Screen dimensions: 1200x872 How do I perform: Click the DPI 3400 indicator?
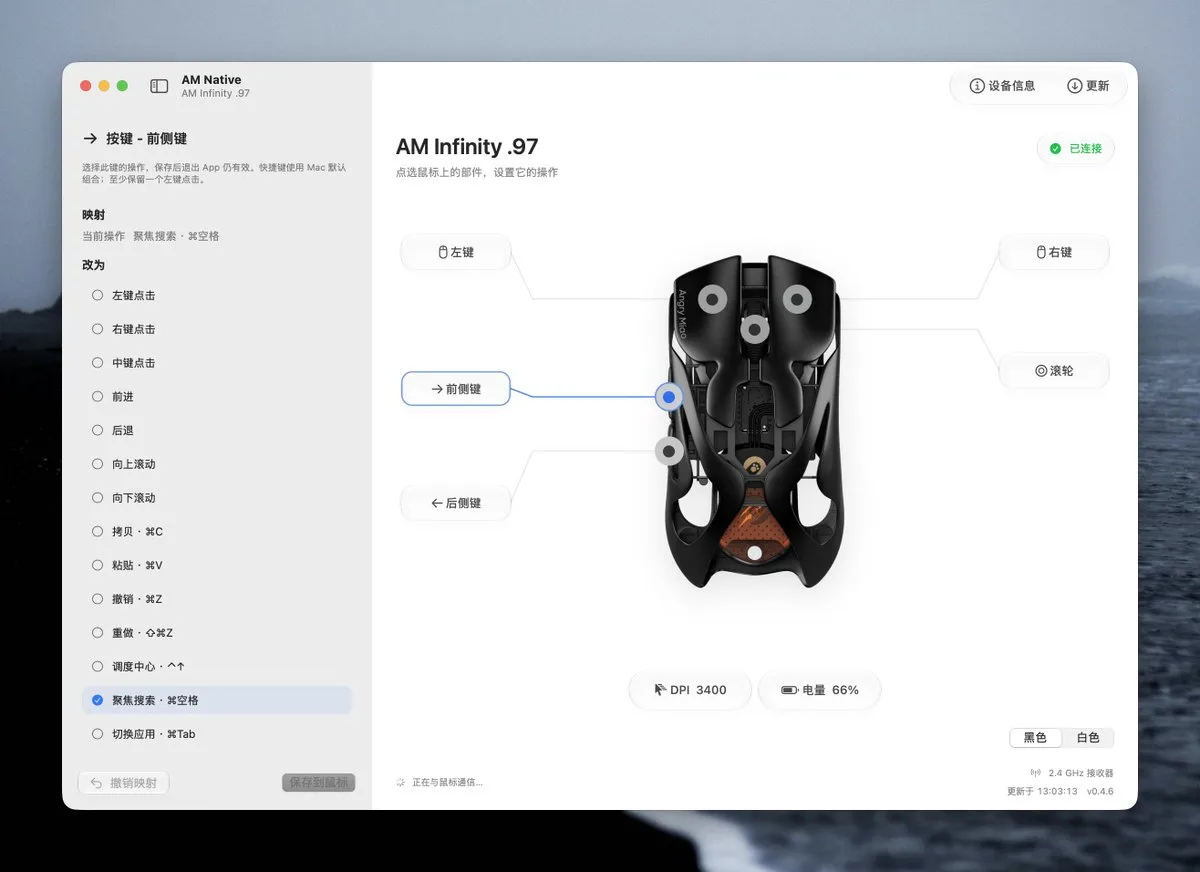(690, 690)
